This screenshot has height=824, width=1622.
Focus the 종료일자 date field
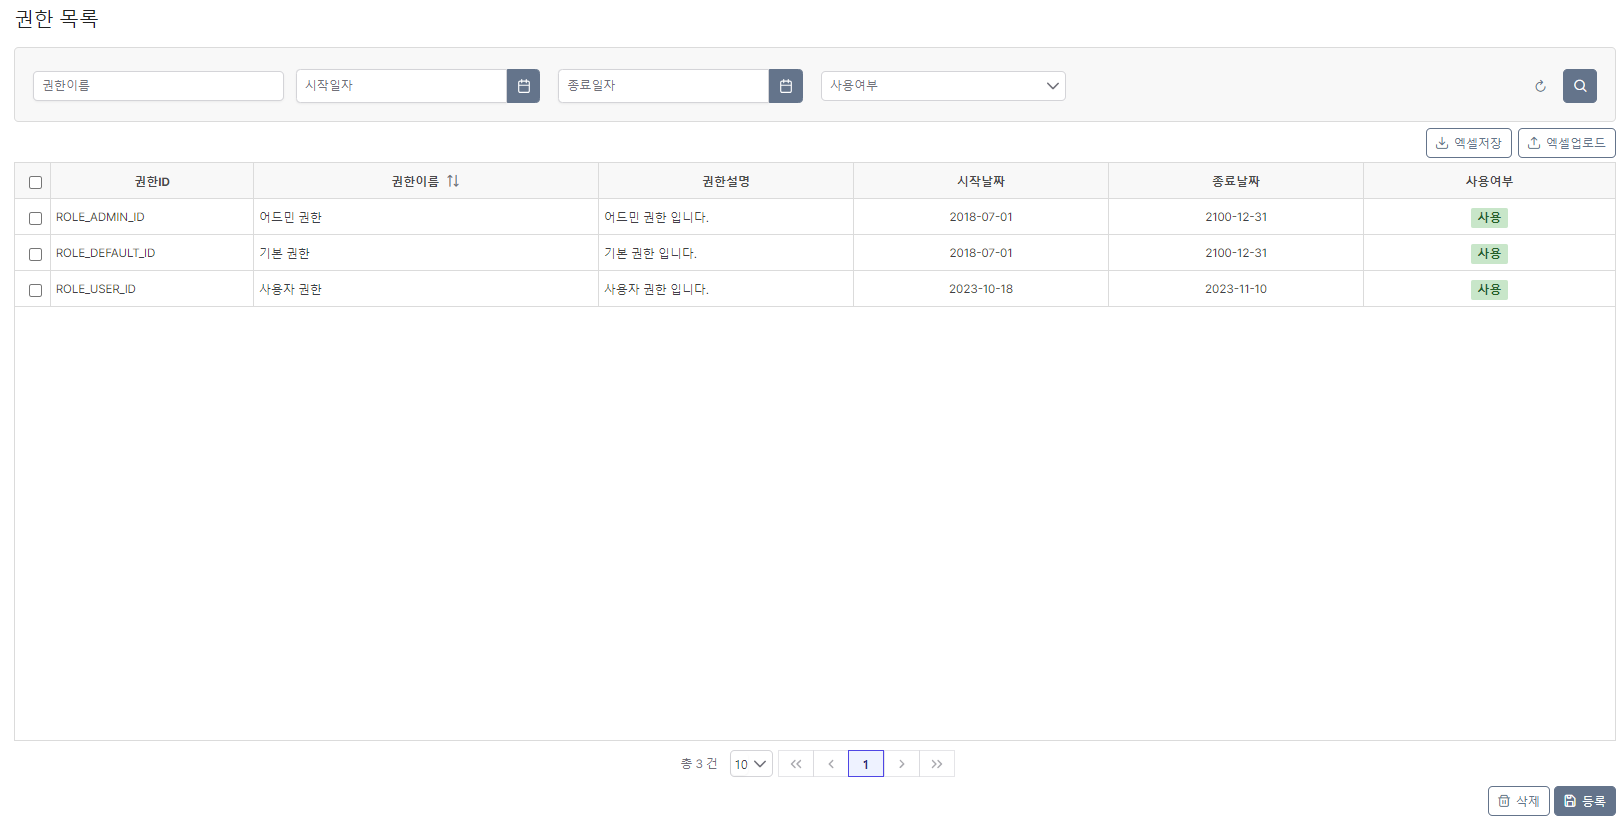663,86
